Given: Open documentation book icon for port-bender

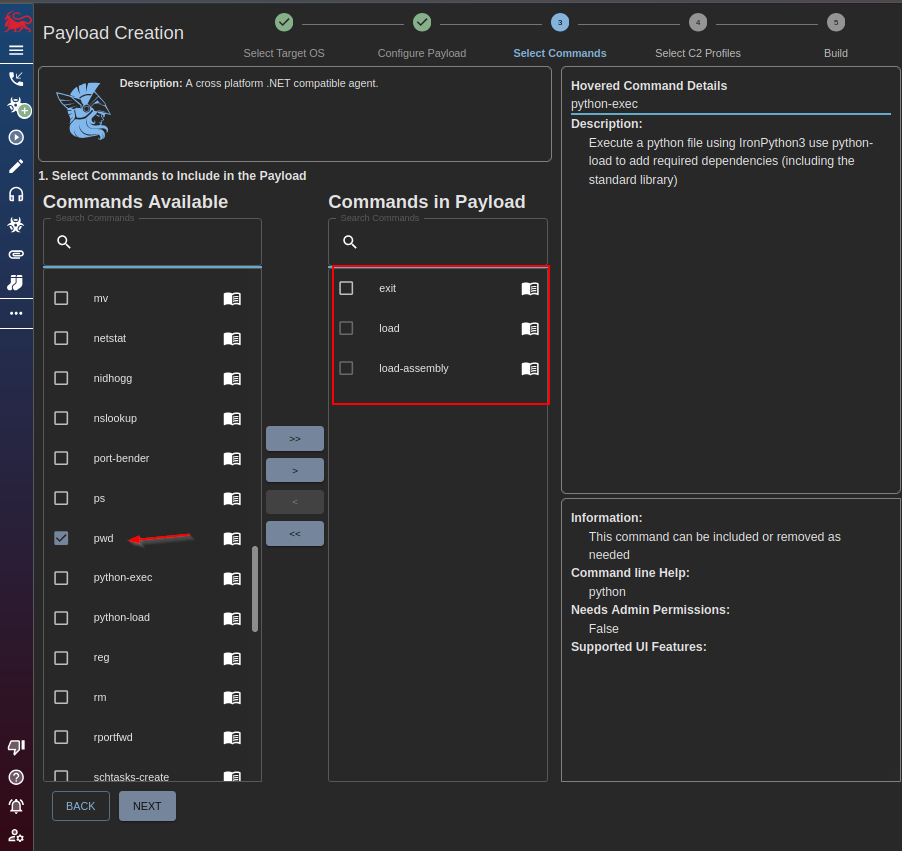Looking at the screenshot, I should click(232, 459).
